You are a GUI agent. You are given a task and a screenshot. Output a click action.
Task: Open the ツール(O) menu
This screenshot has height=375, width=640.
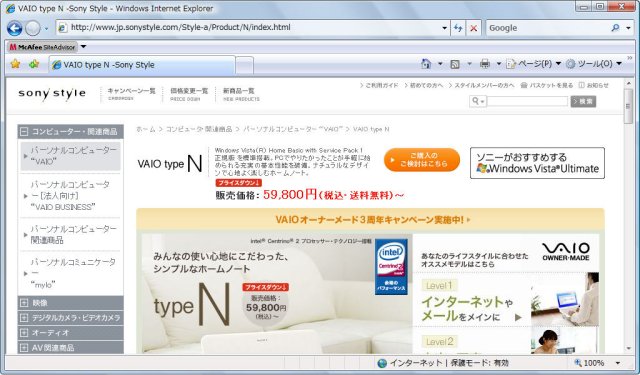click(594, 64)
